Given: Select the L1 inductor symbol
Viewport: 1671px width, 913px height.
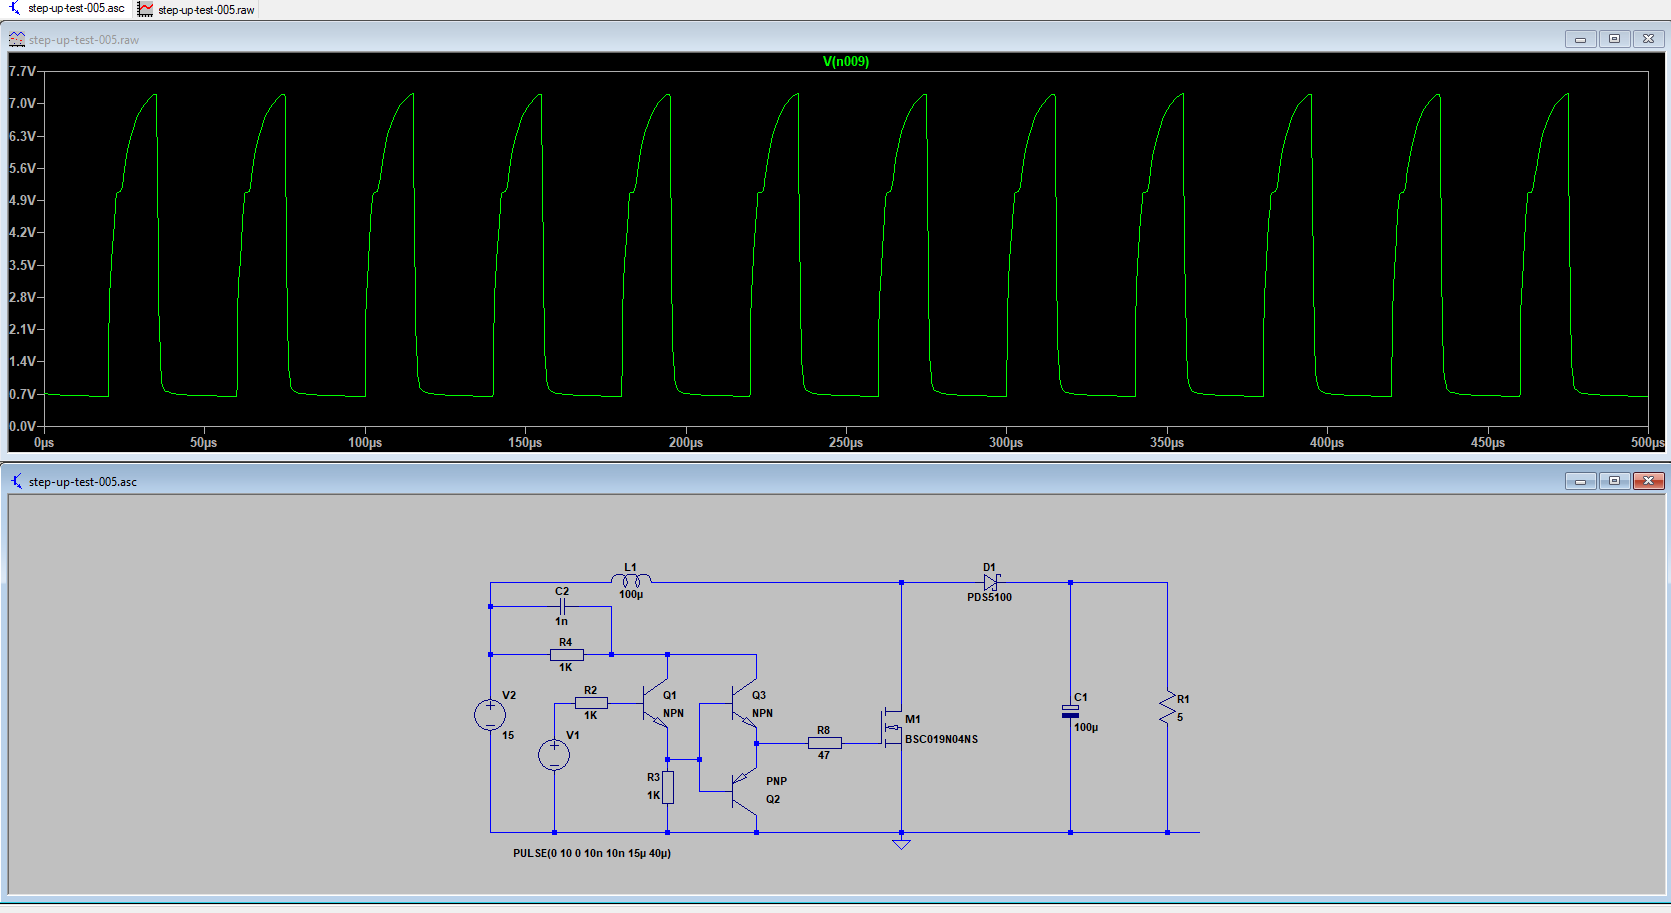Looking at the screenshot, I should 631,580.
